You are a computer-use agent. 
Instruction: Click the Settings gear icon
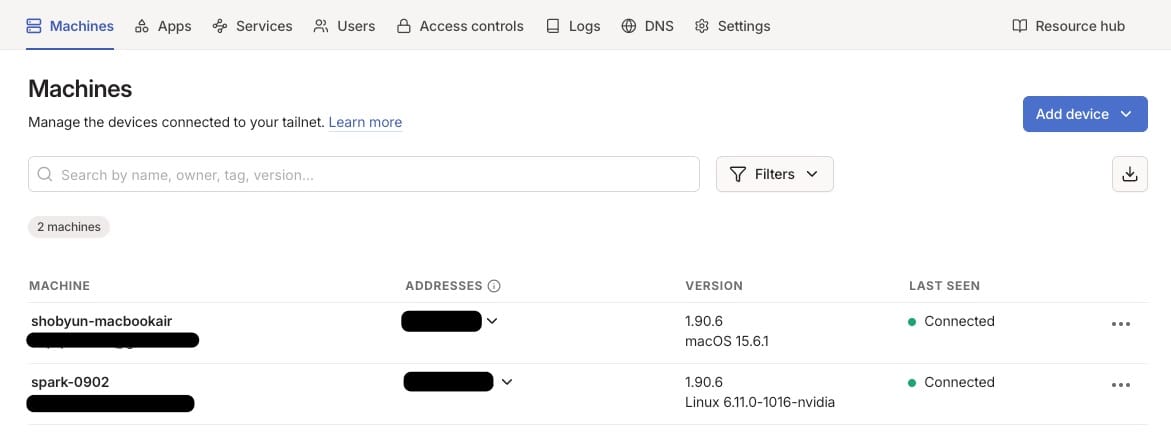pos(702,26)
